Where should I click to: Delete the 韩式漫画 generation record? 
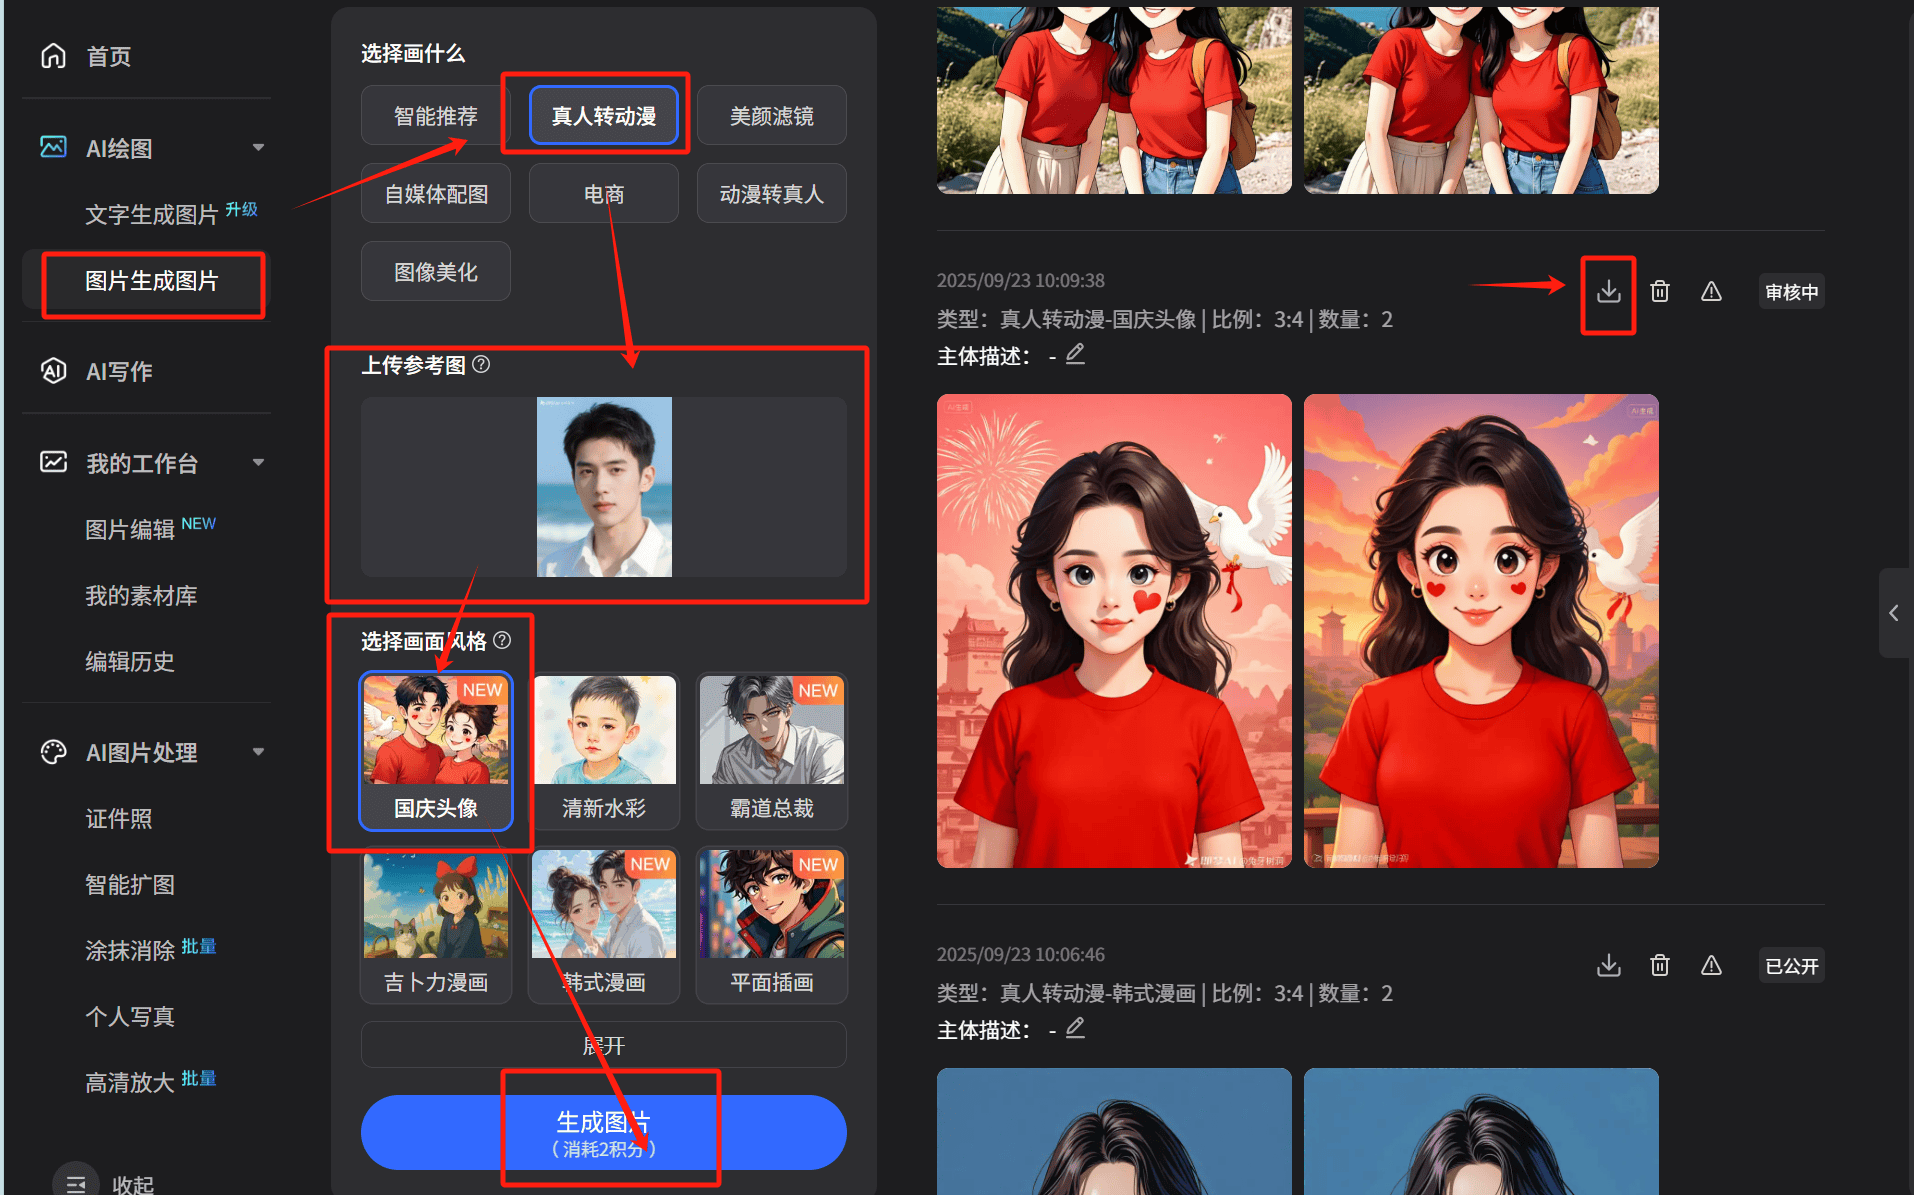(1660, 966)
